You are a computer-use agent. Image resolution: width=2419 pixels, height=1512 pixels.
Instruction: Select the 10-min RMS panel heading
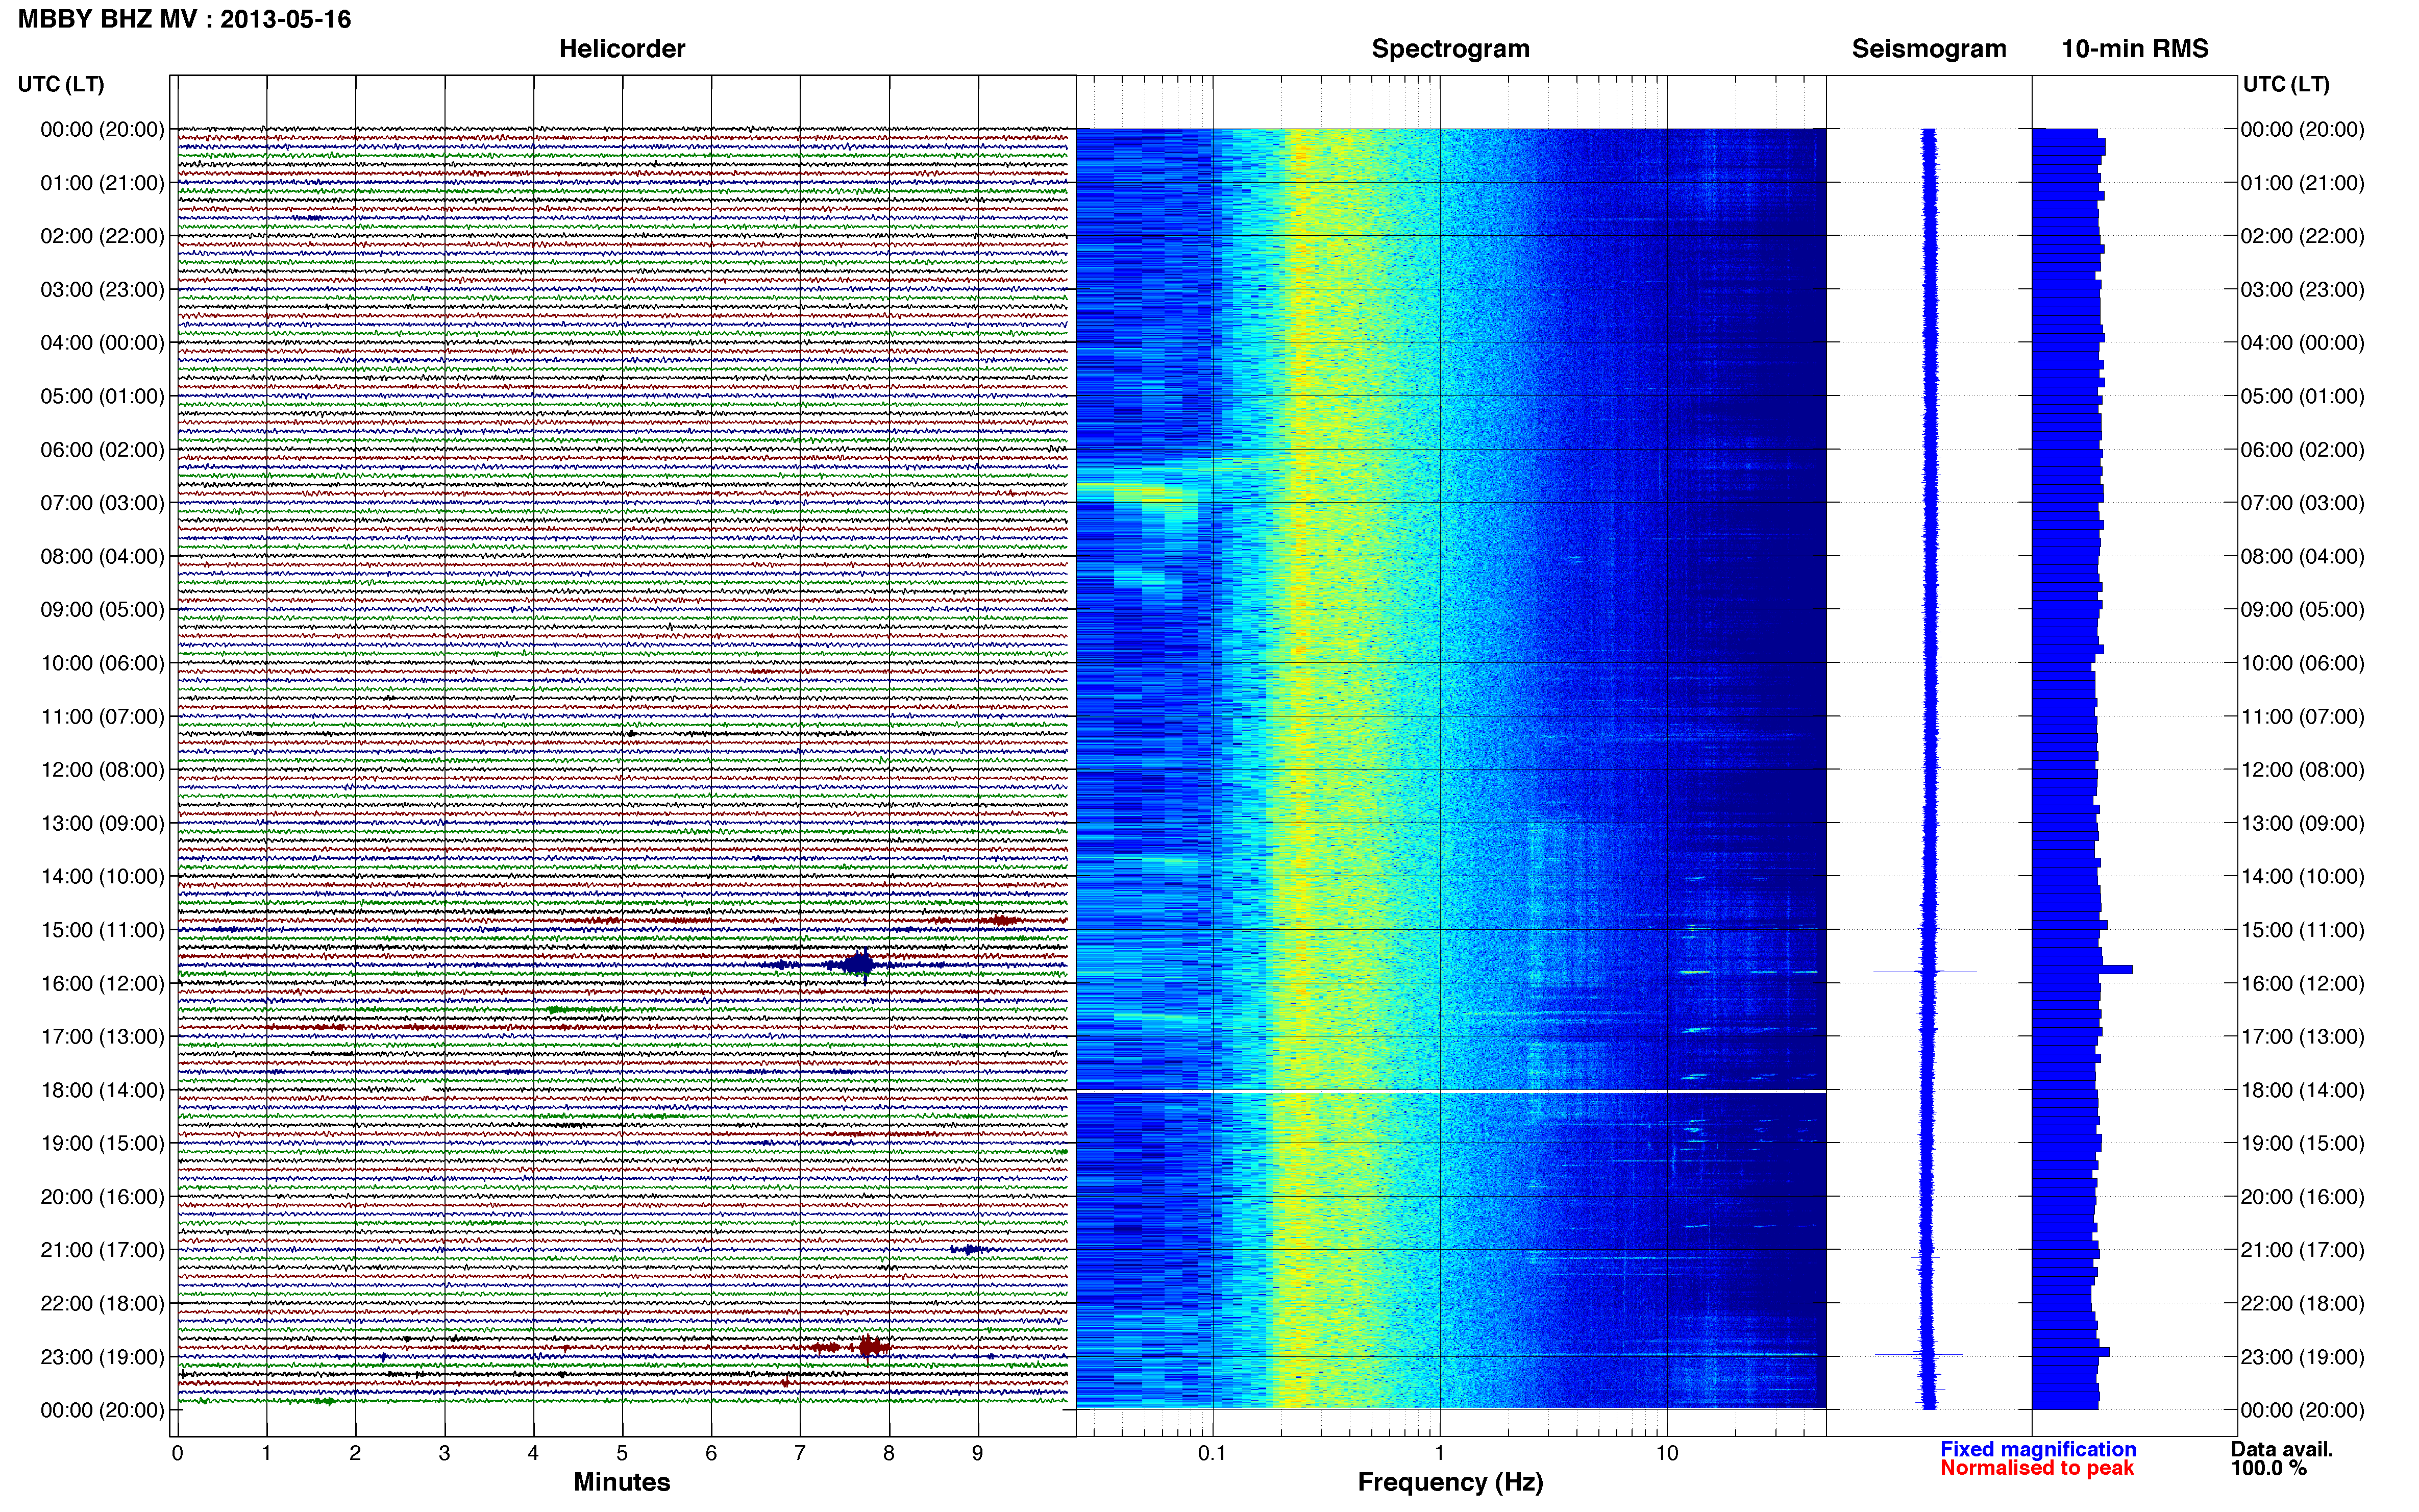tap(2135, 49)
